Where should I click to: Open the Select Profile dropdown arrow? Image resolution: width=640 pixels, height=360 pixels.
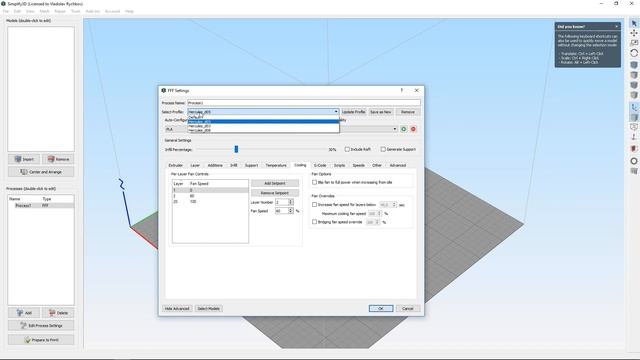click(336, 112)
